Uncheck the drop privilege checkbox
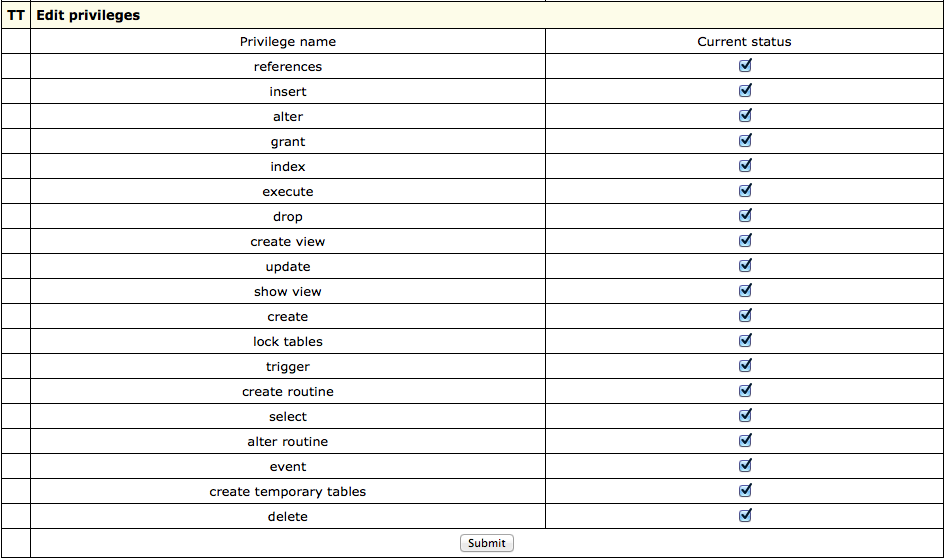 click(x=745, y=216)
